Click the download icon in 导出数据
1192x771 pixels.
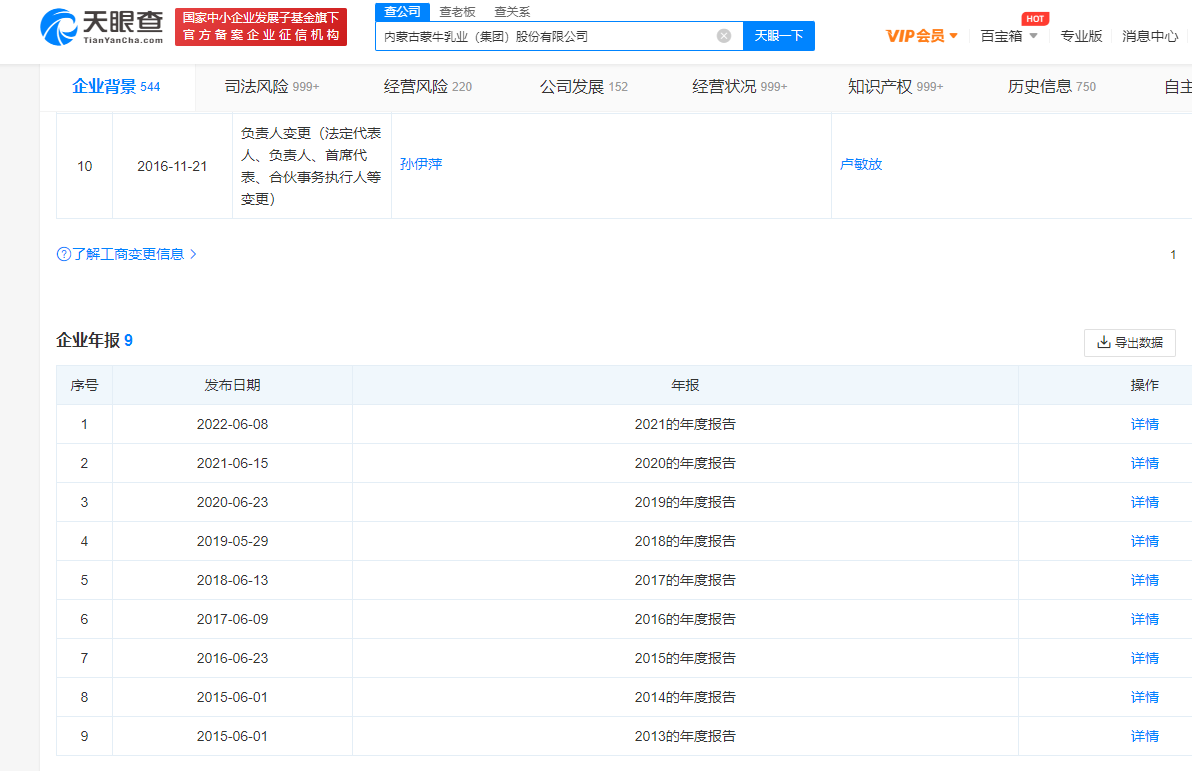click(x=1104, y=342)
